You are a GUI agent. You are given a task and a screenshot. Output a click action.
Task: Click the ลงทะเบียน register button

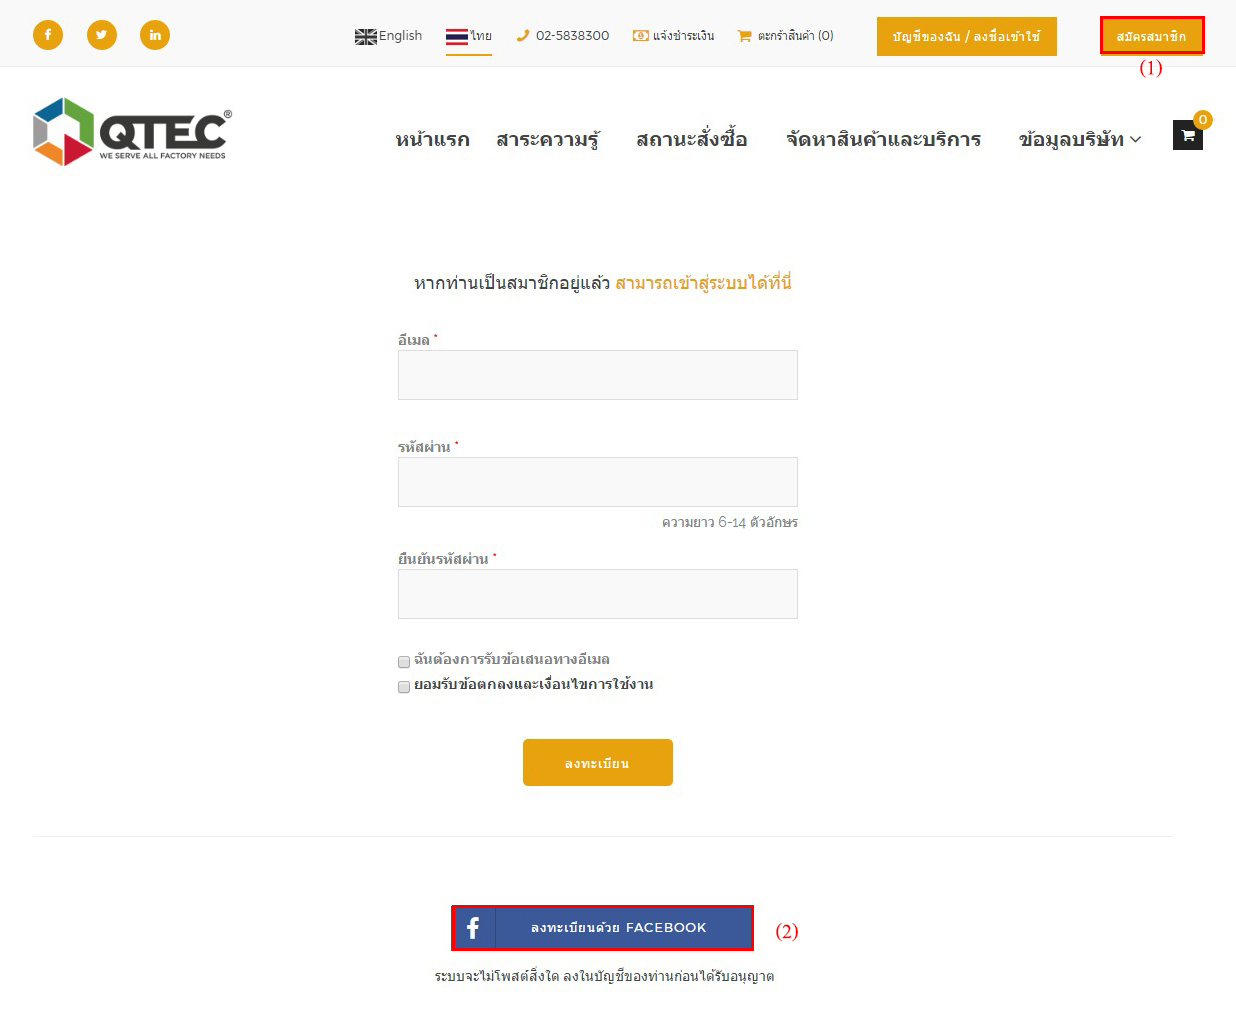pyautogui.click(x=598, y=763)
